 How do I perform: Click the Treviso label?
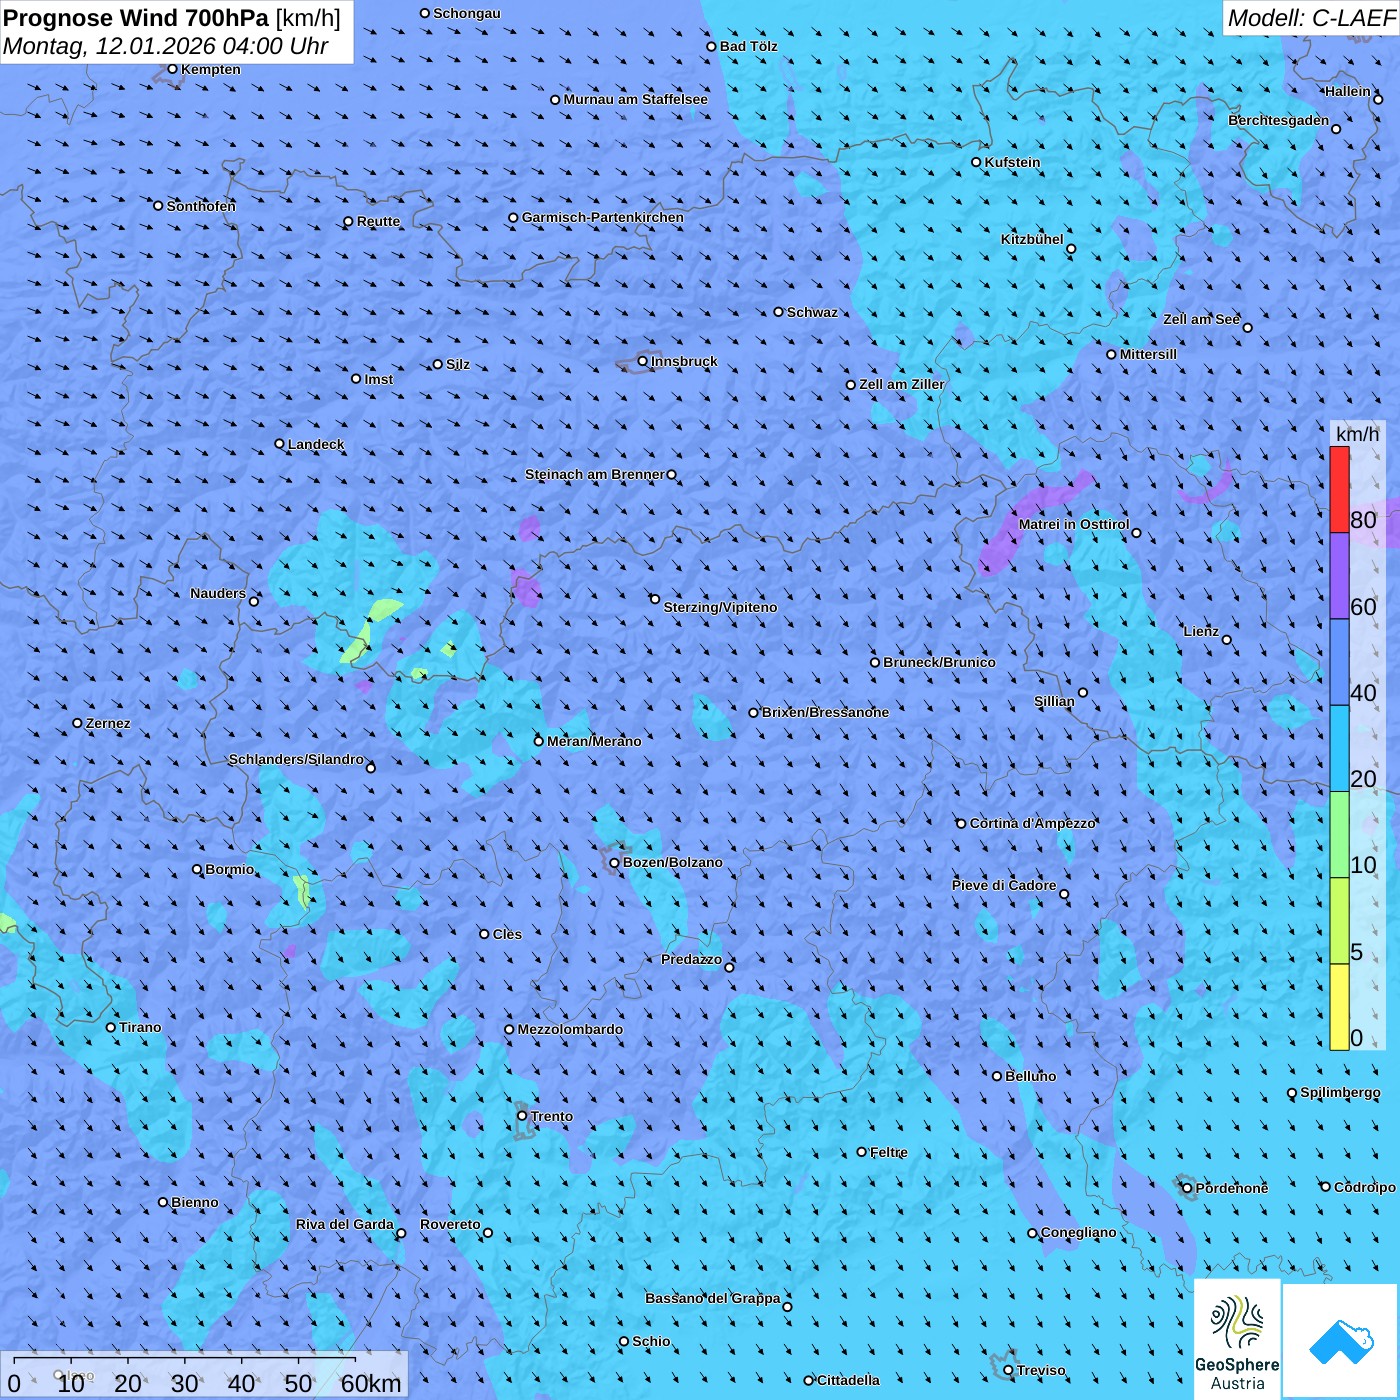point(1041,1370)
